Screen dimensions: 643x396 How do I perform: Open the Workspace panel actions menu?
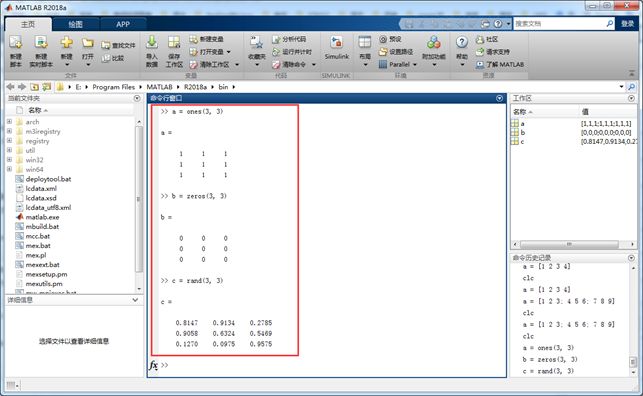(x=631, y=98)
